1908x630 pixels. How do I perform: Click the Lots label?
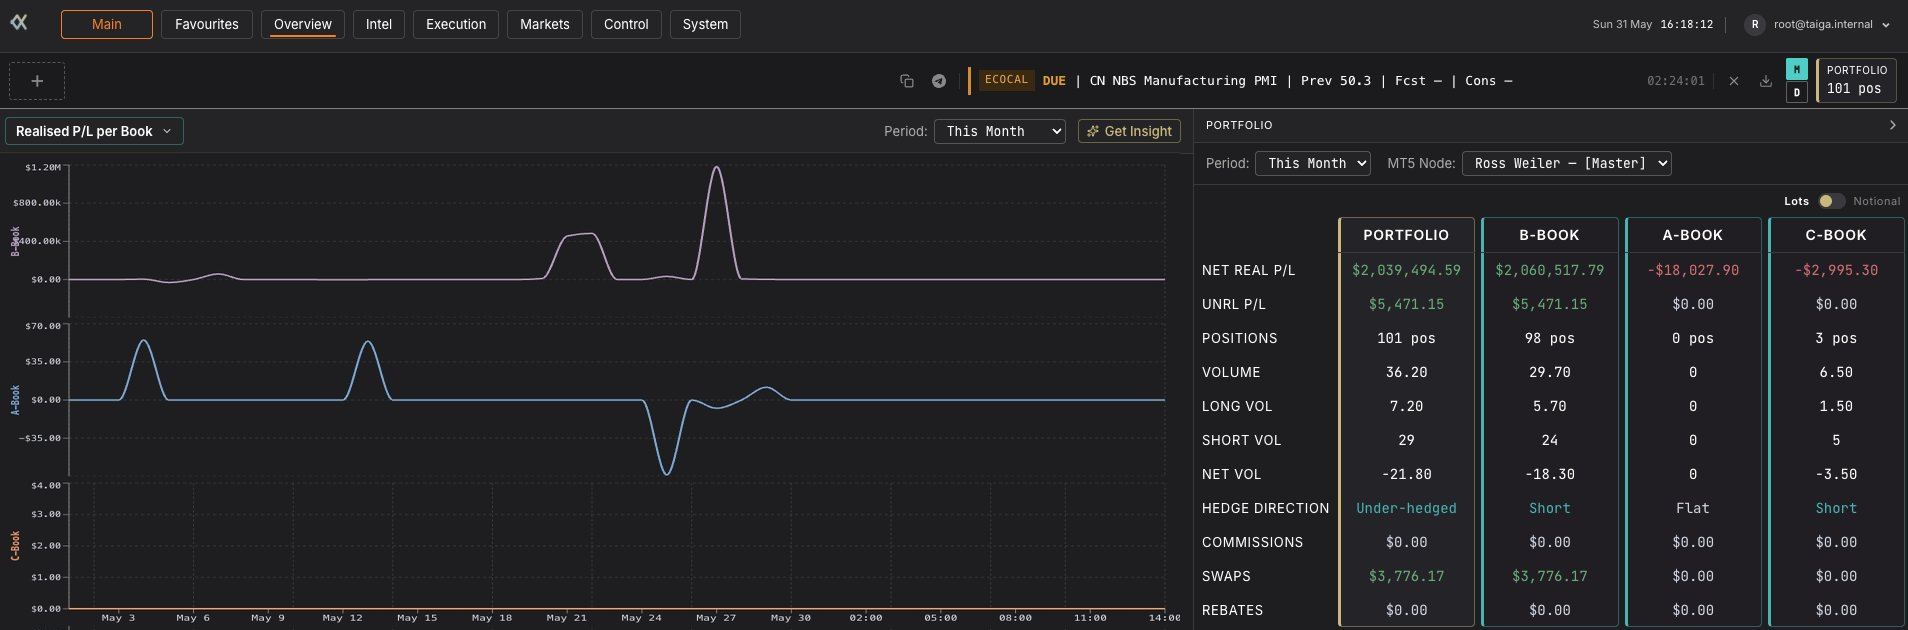tap(1796, 201)
